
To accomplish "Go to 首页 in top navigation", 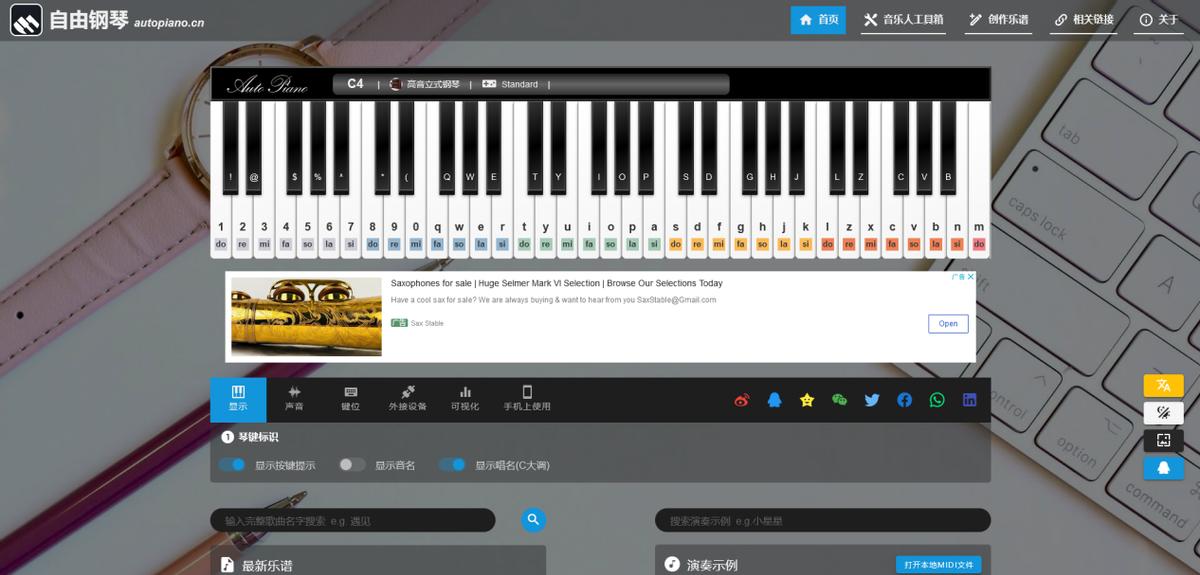I will [x=818, y=19].
